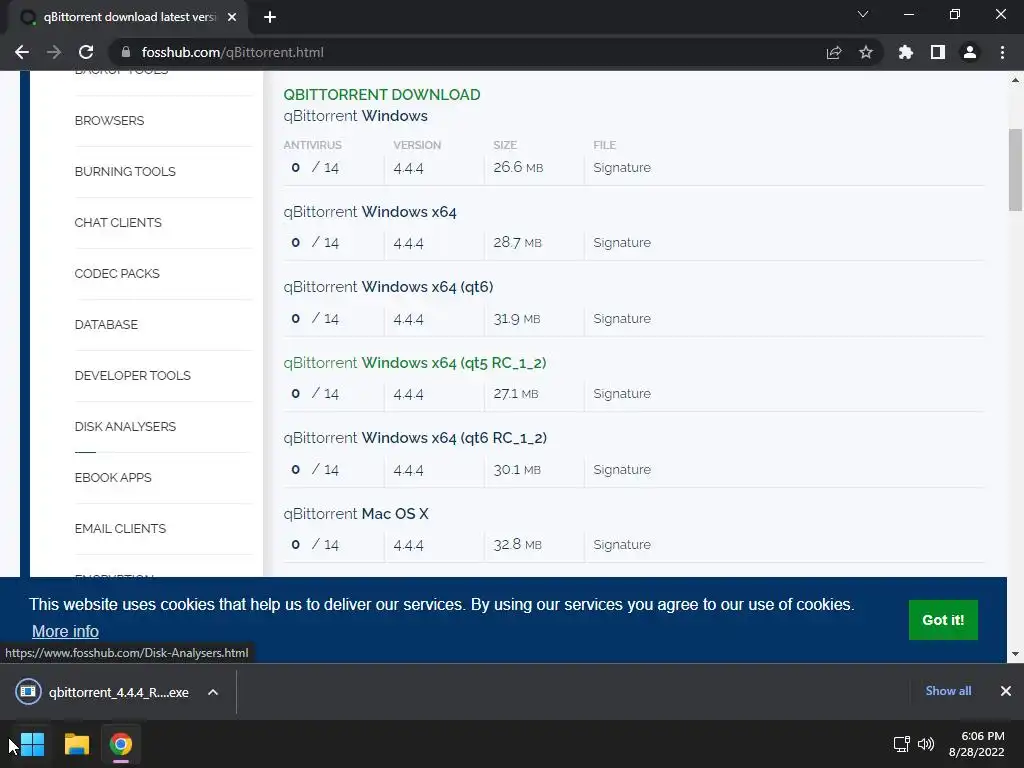The height and width of the screenshot is (768, 1024).
Task: Select the qBittorrent download tab
Action: click(x=127, y=18)
